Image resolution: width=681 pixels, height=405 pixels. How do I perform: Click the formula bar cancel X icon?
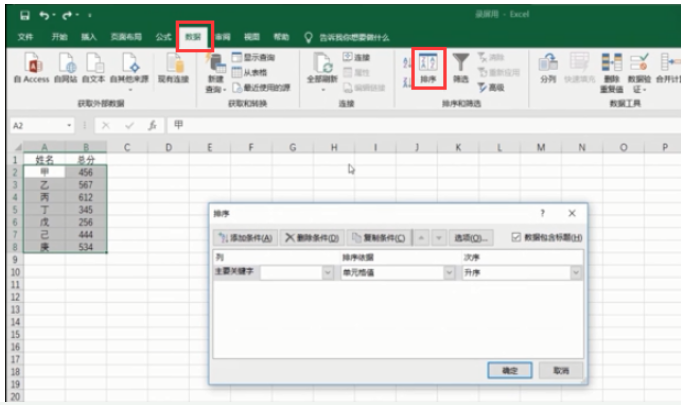[106, 125]
